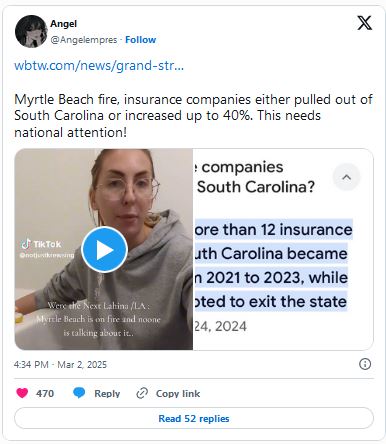Click Read 52 replies button
386x444 pixels.
click(194, 418)
